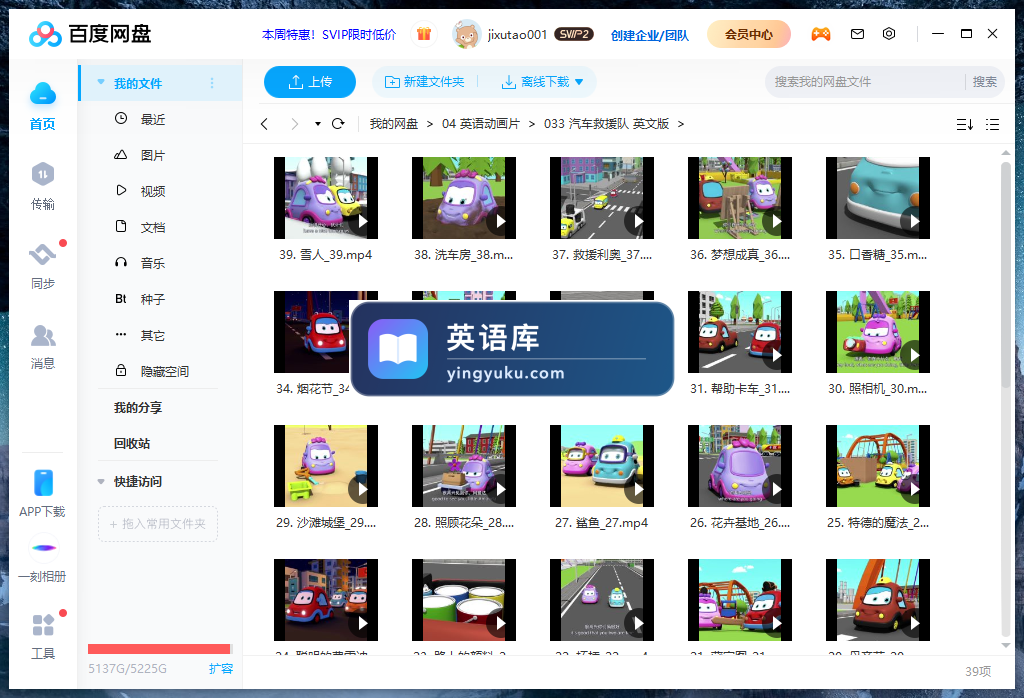Open the sort order icon
This screenshot has width=1024, height=698.
click(965, 124)
